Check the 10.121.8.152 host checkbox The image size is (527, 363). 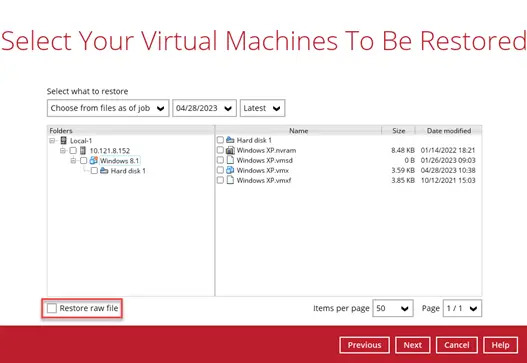(73, 151)
